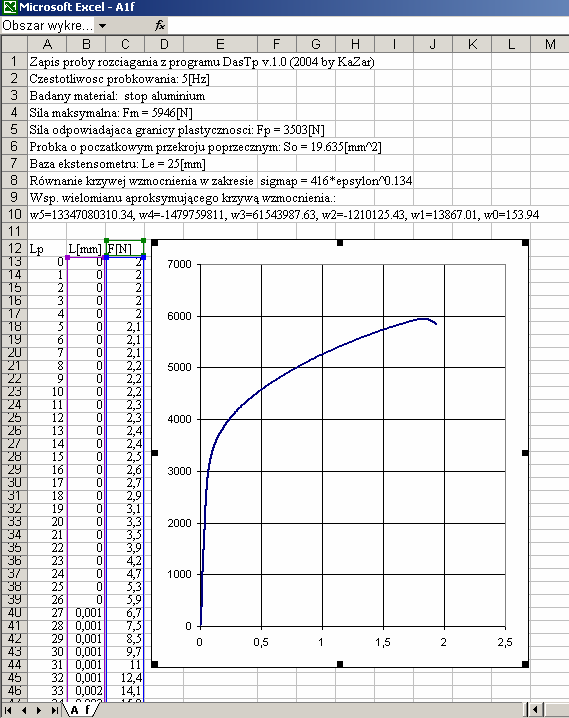Click cell 'Baza ekstensometru: Le = 25[mm]'
Screen dimensions: 569x718
click(x=117, y=163)
